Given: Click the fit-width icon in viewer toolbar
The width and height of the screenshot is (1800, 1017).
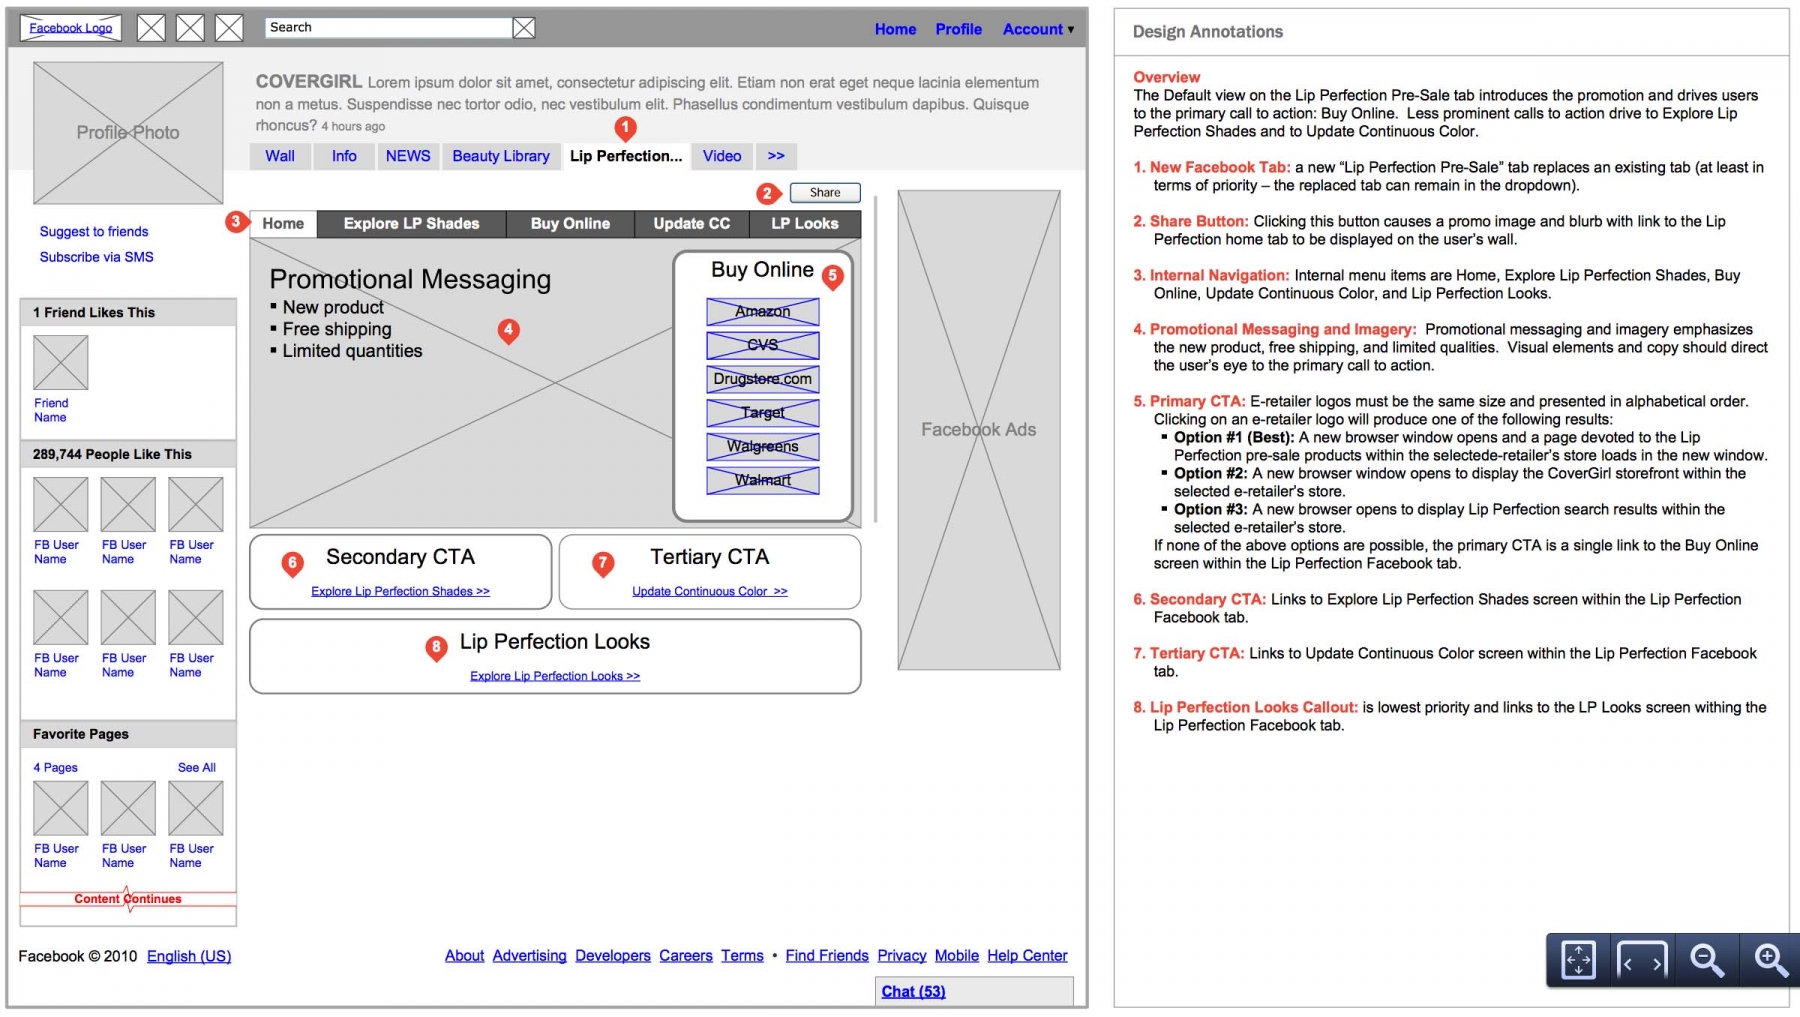Looking at the screenshot, I should coord(1642,960).
